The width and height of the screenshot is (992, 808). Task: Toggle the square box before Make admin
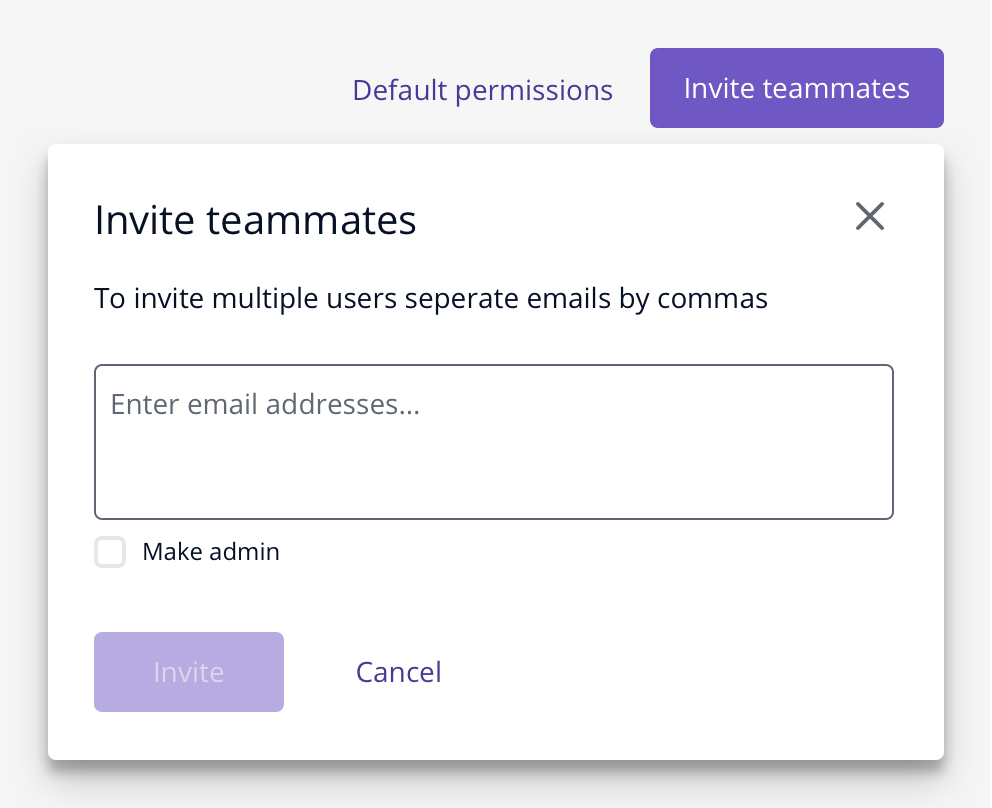pos(110,552)
